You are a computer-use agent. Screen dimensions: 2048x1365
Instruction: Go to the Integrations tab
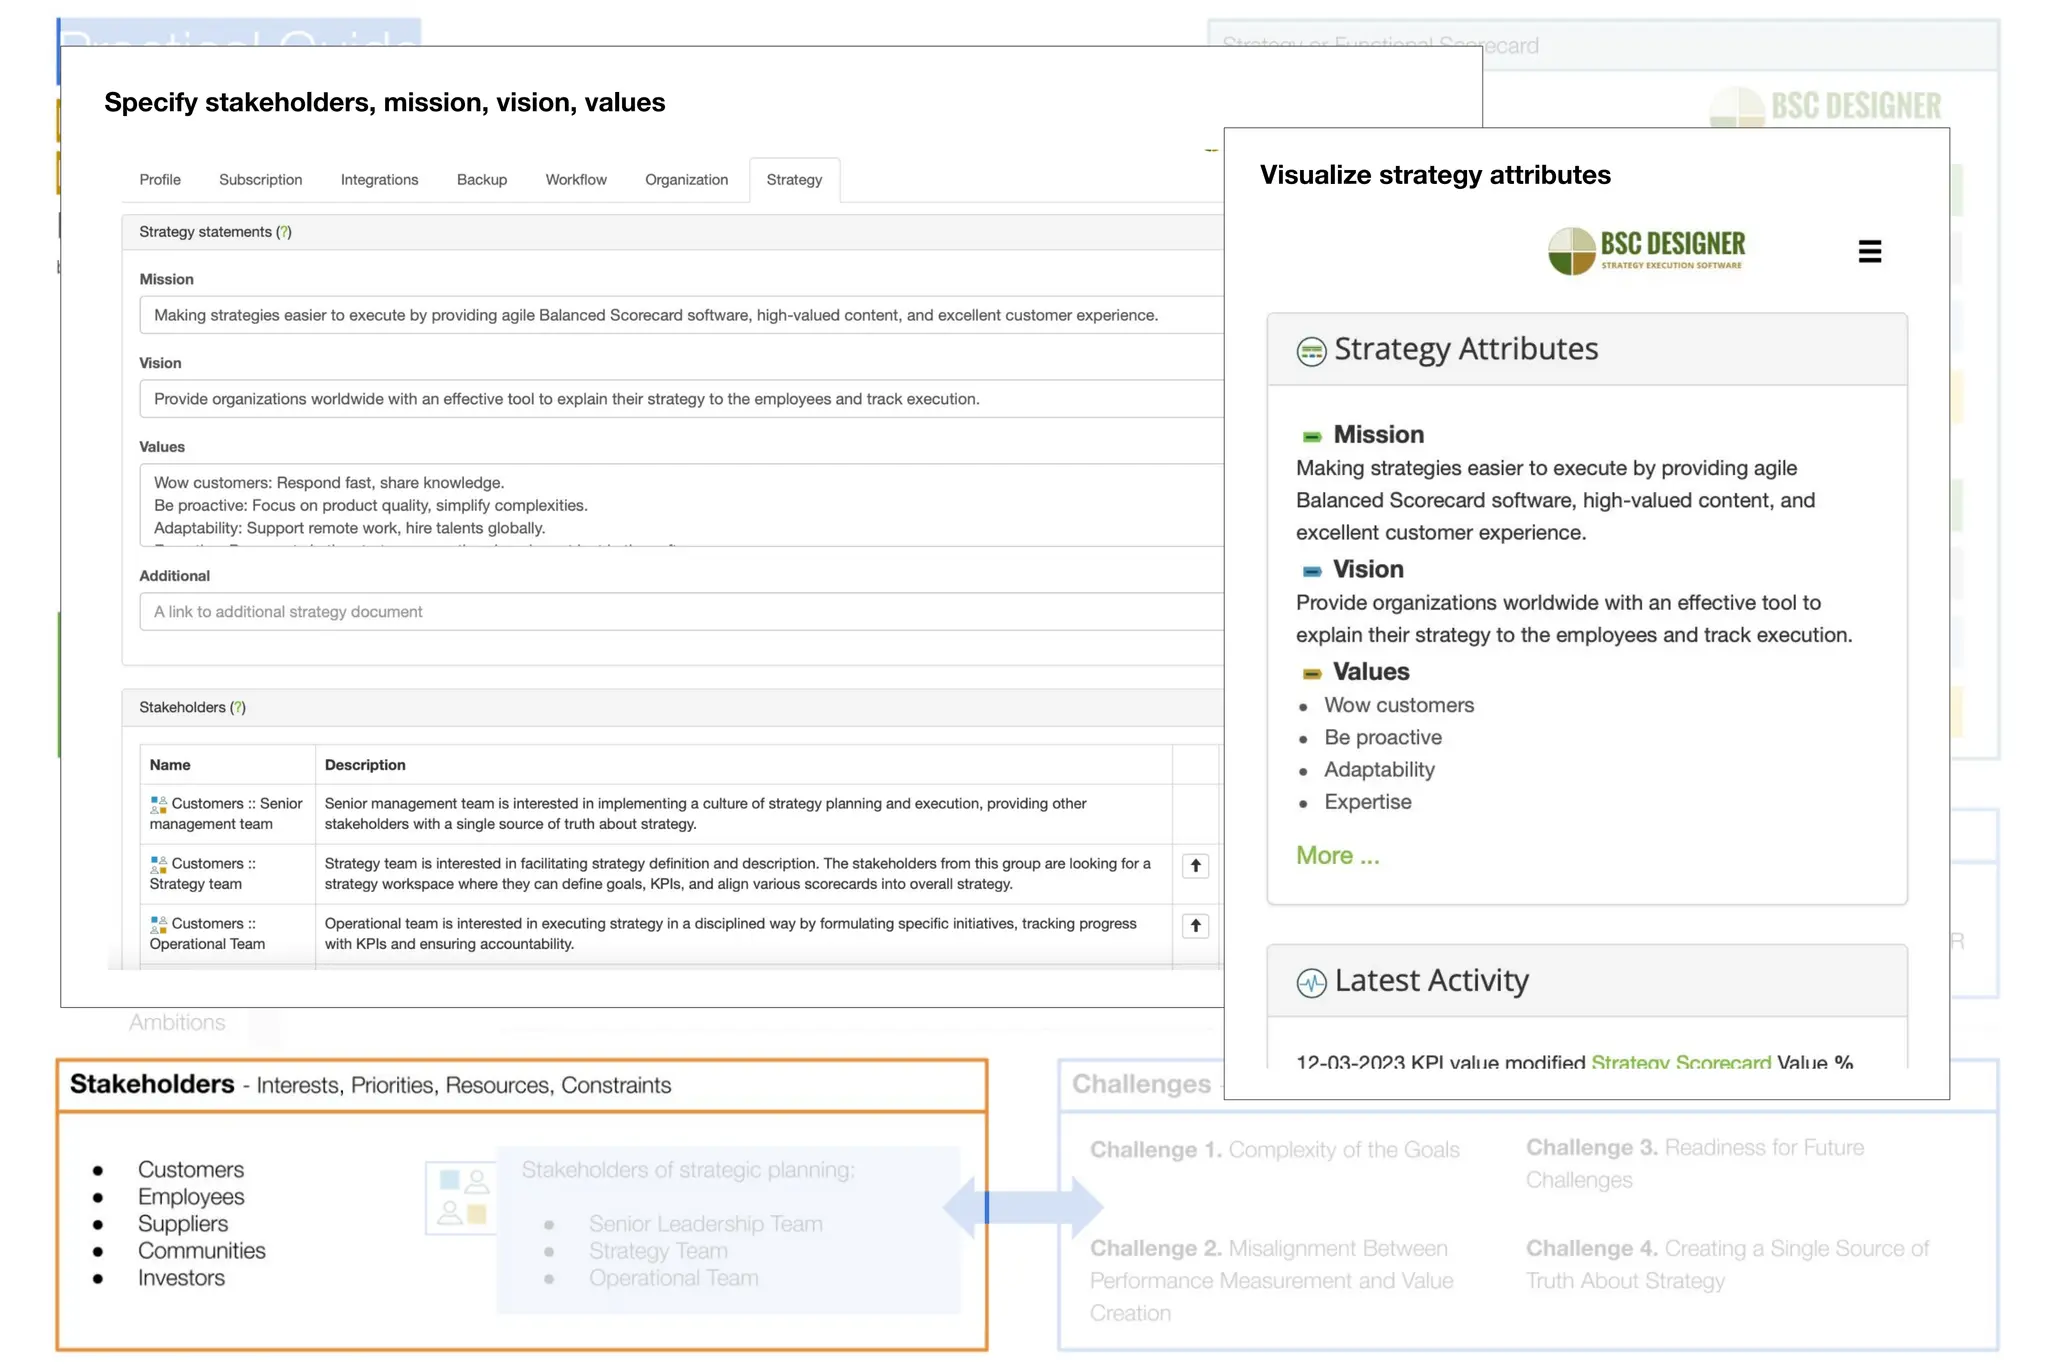pos(379,180)
